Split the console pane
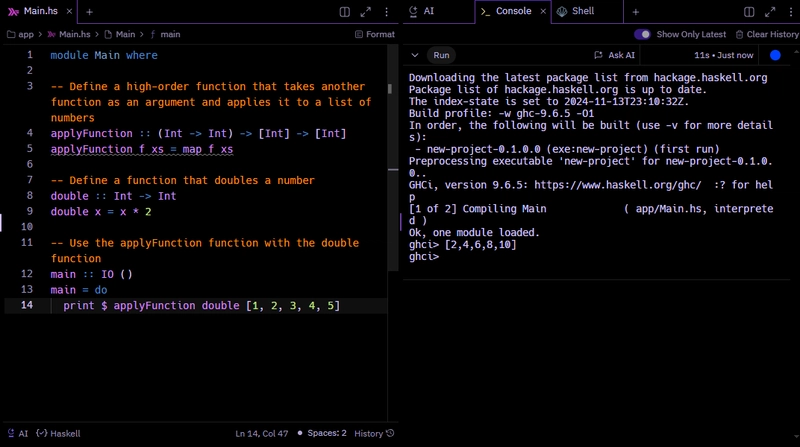800x447 pixels. pyautogui.click(x=749, y=12)
